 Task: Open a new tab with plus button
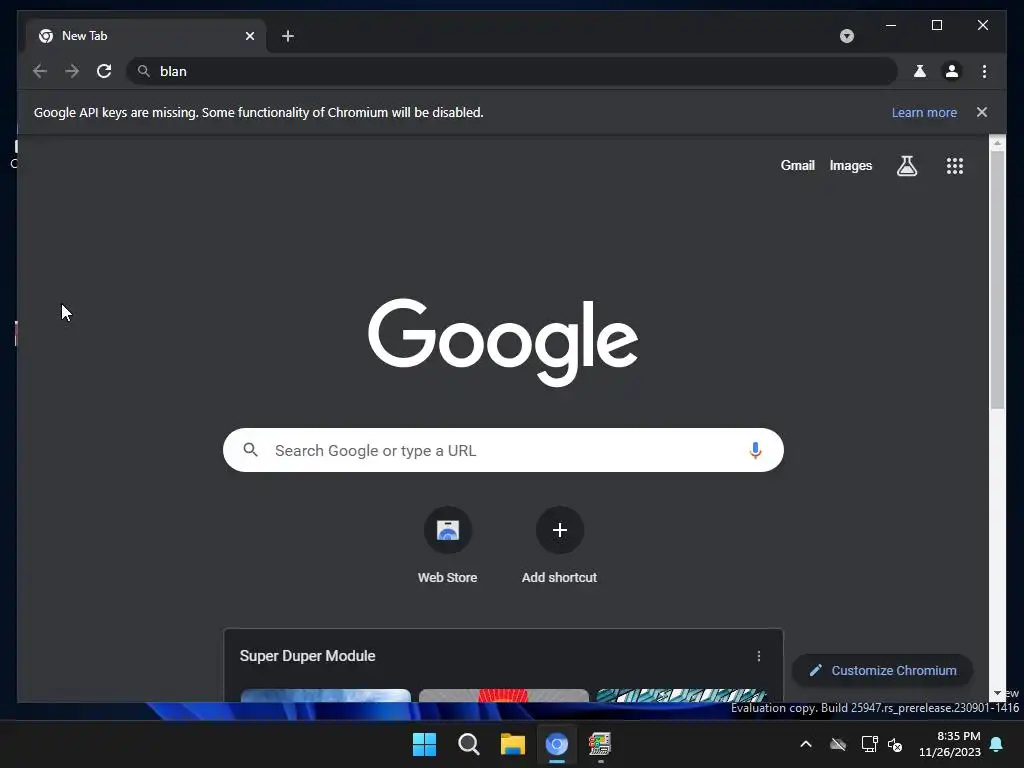click(x=288, y=36)
